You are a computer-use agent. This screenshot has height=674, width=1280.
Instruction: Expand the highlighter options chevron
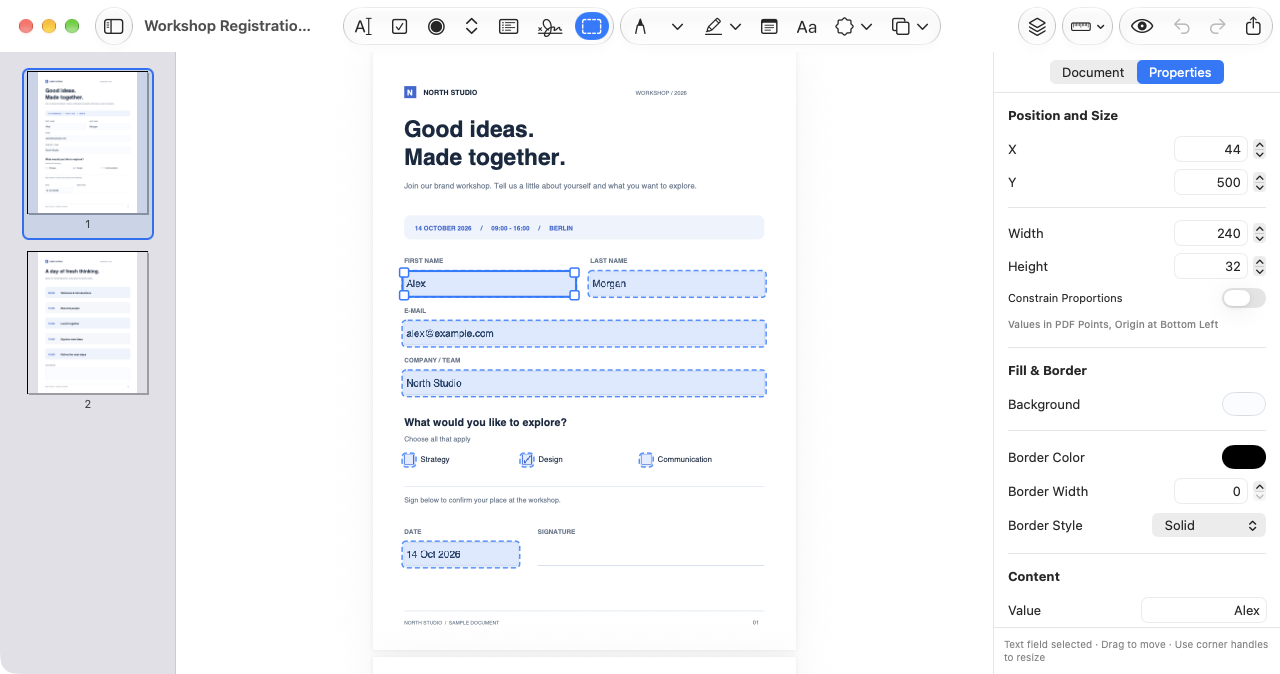736,27
